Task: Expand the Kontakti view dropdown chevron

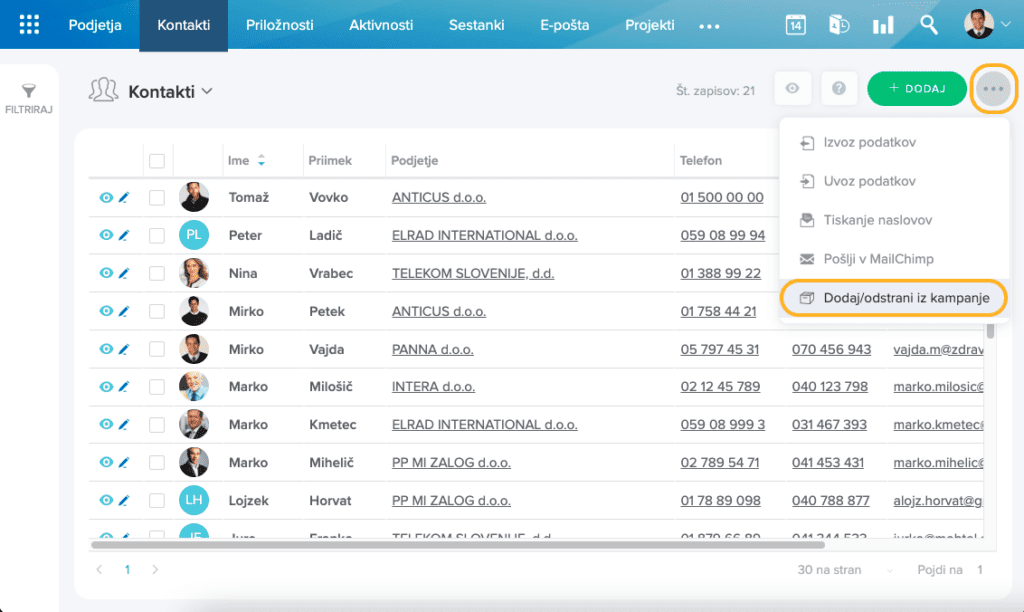Action: point(207,91)
